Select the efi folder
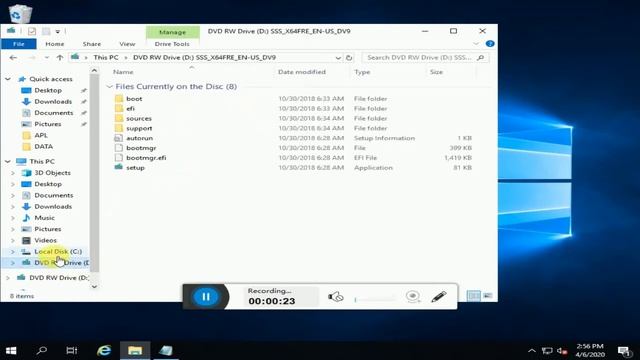Viewport: 640px width, 360px height. point(130,109)
